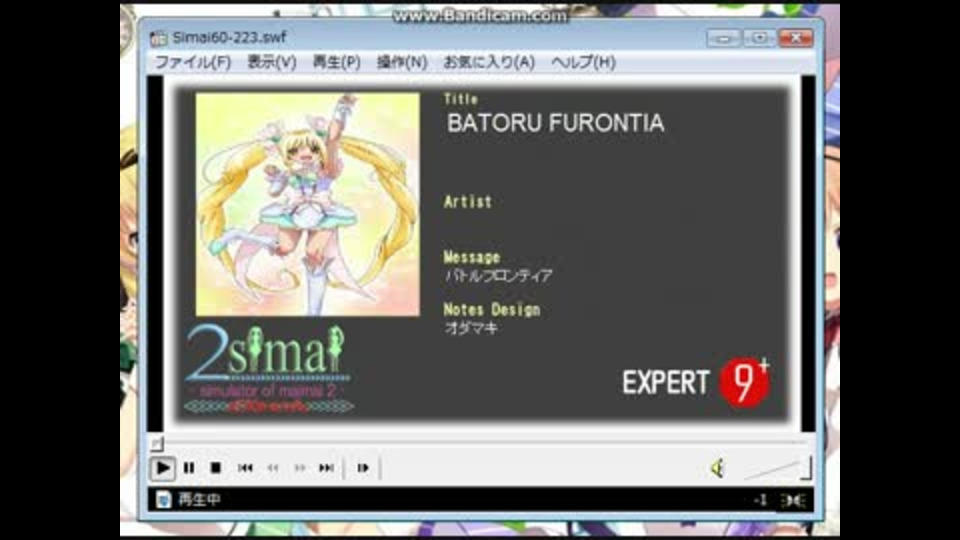Open the 再生(P) menu

pyautogui.click(x=336, y=62)
